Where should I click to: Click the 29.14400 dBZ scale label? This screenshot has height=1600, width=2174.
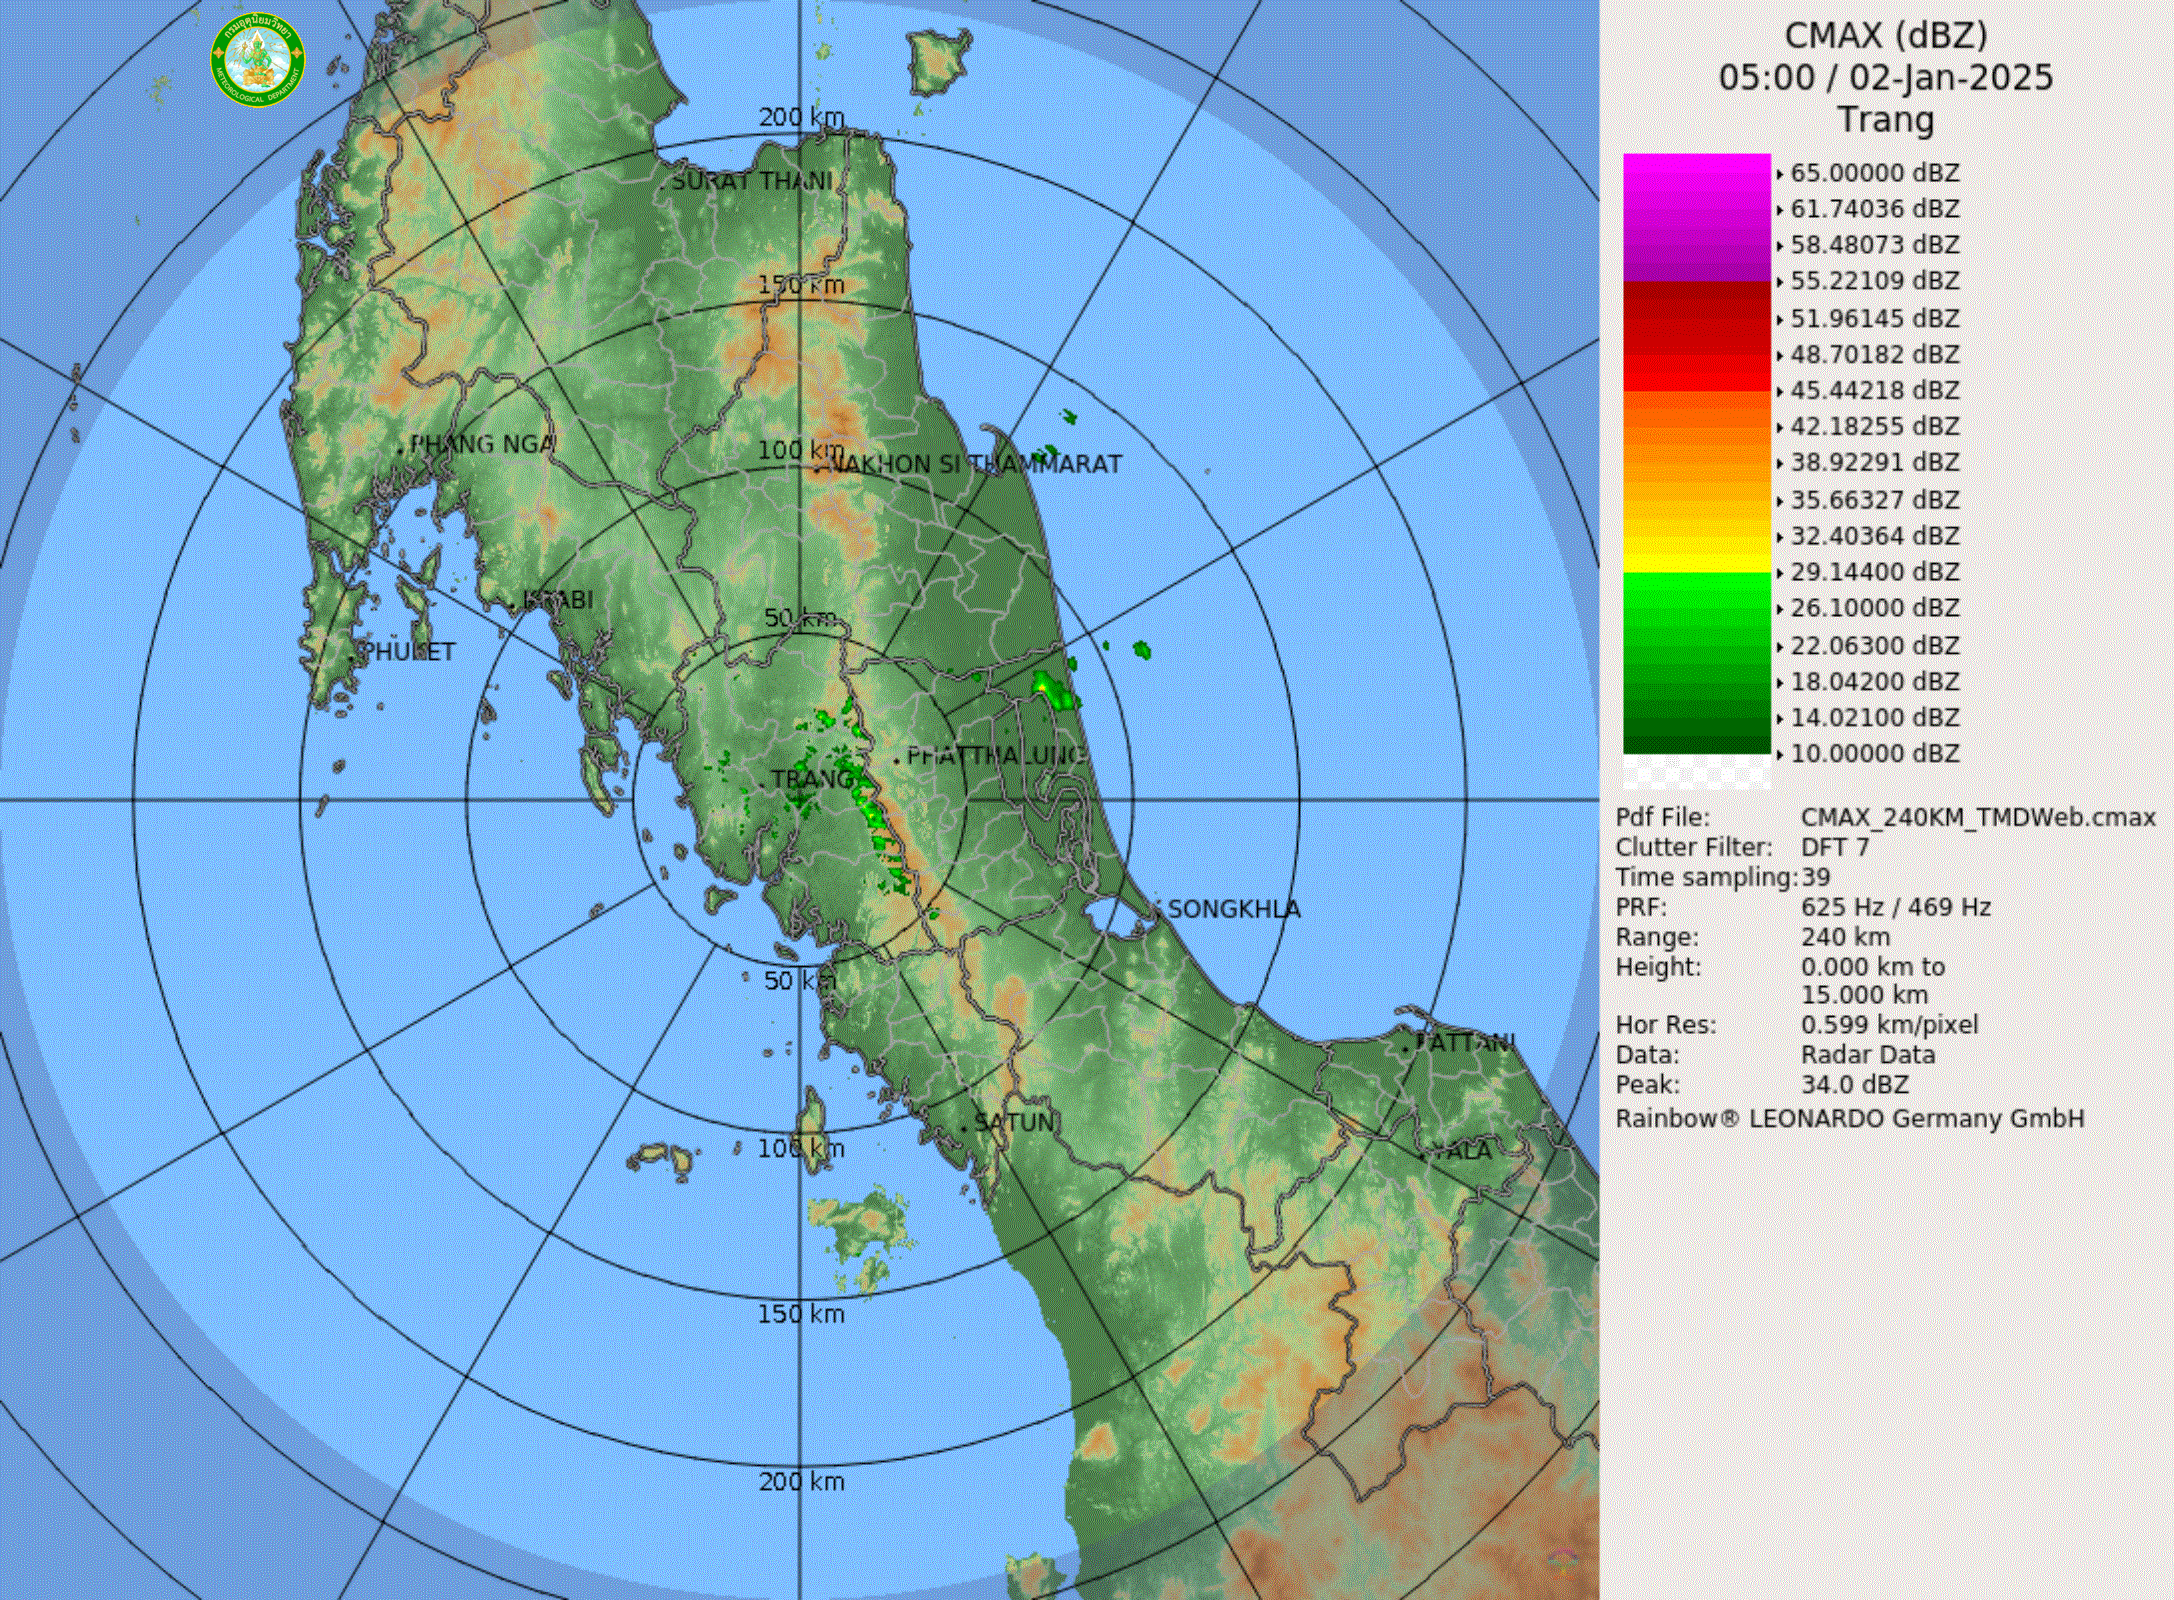[1875, 572]
